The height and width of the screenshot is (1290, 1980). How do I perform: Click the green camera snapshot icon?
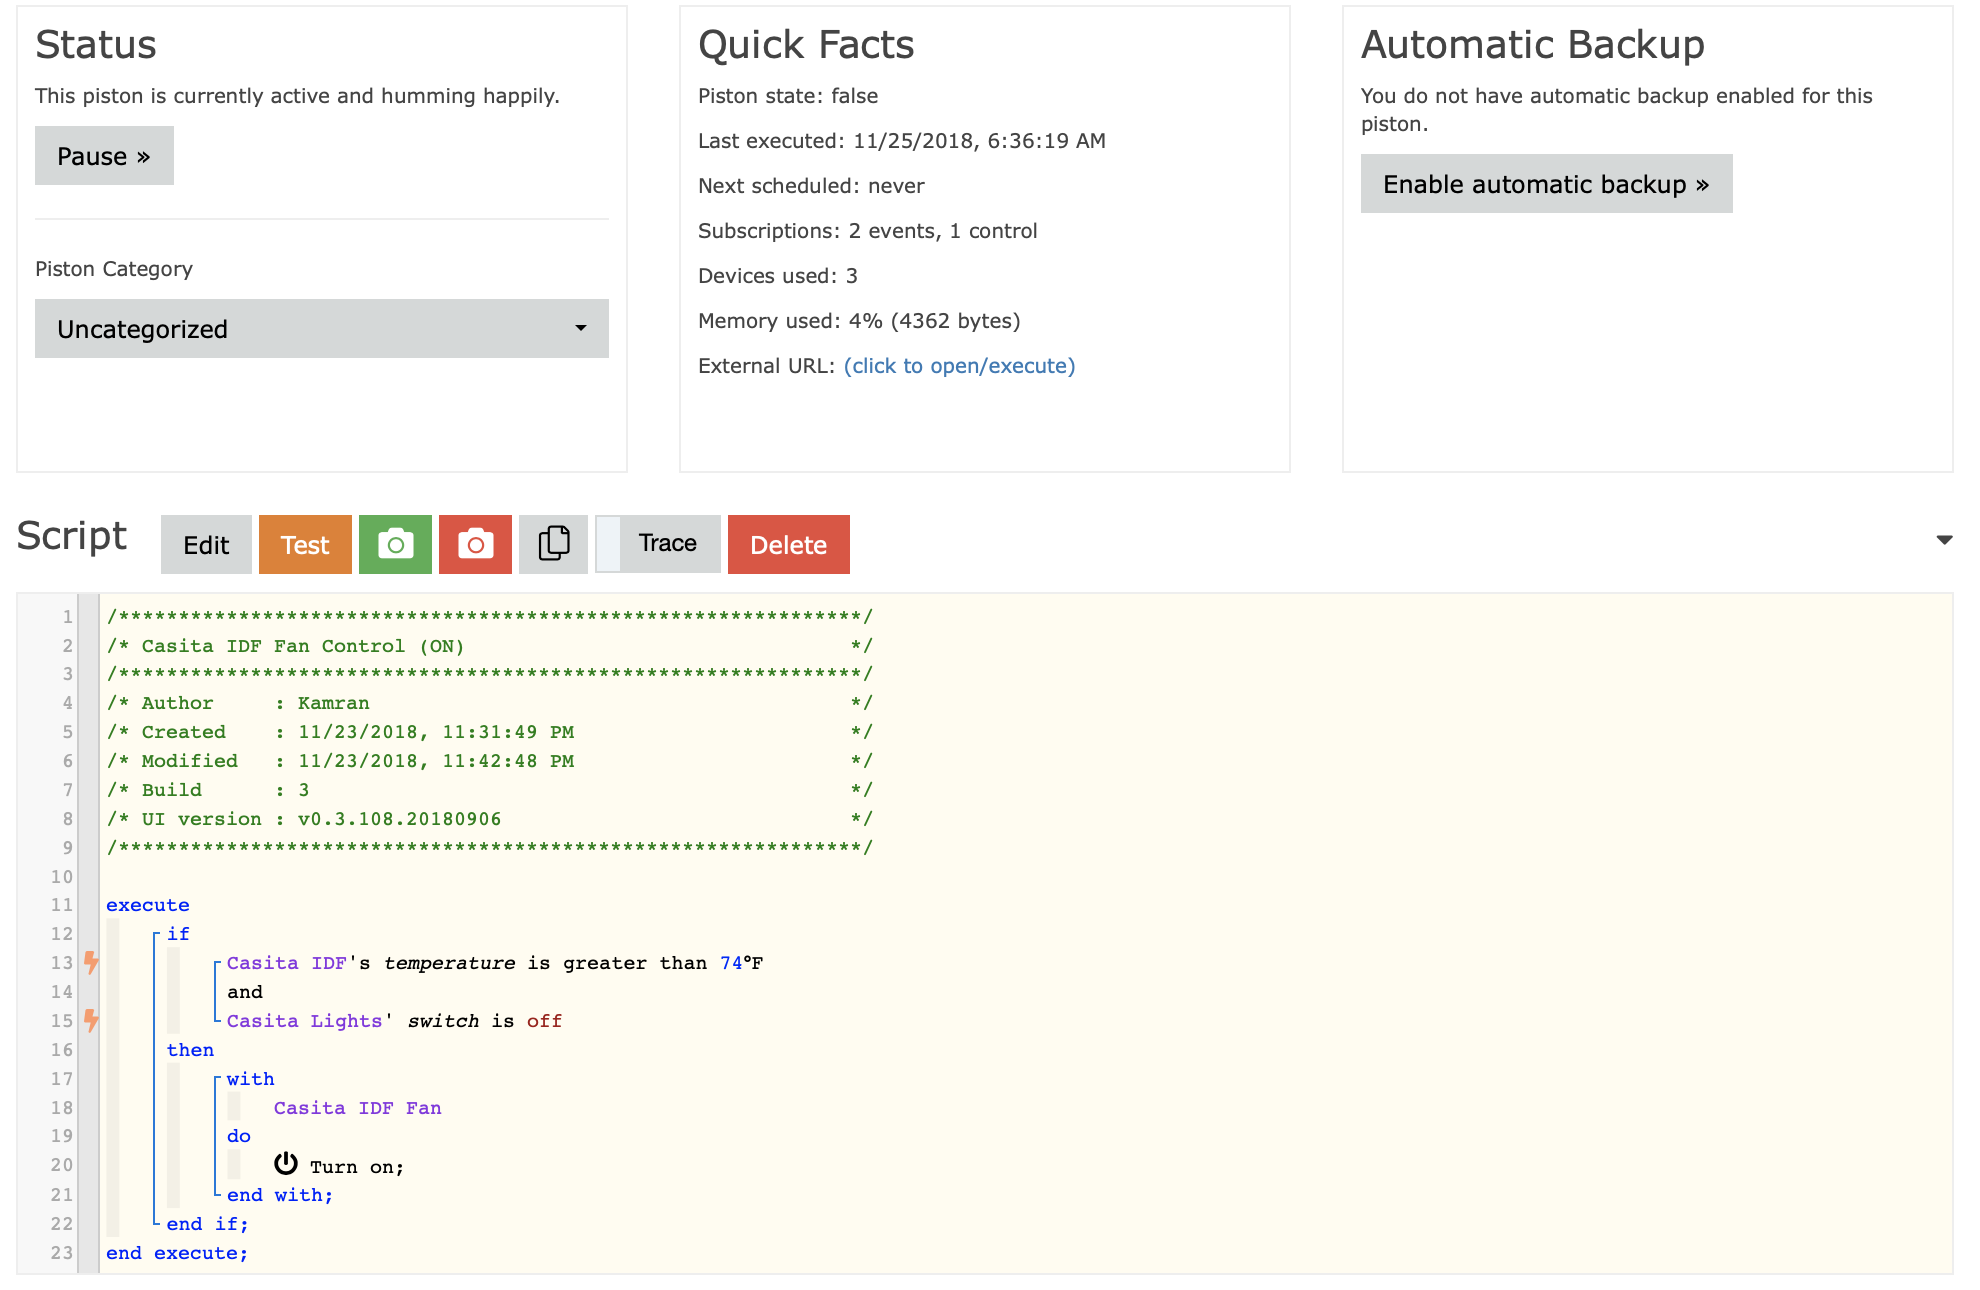[395, 544]
